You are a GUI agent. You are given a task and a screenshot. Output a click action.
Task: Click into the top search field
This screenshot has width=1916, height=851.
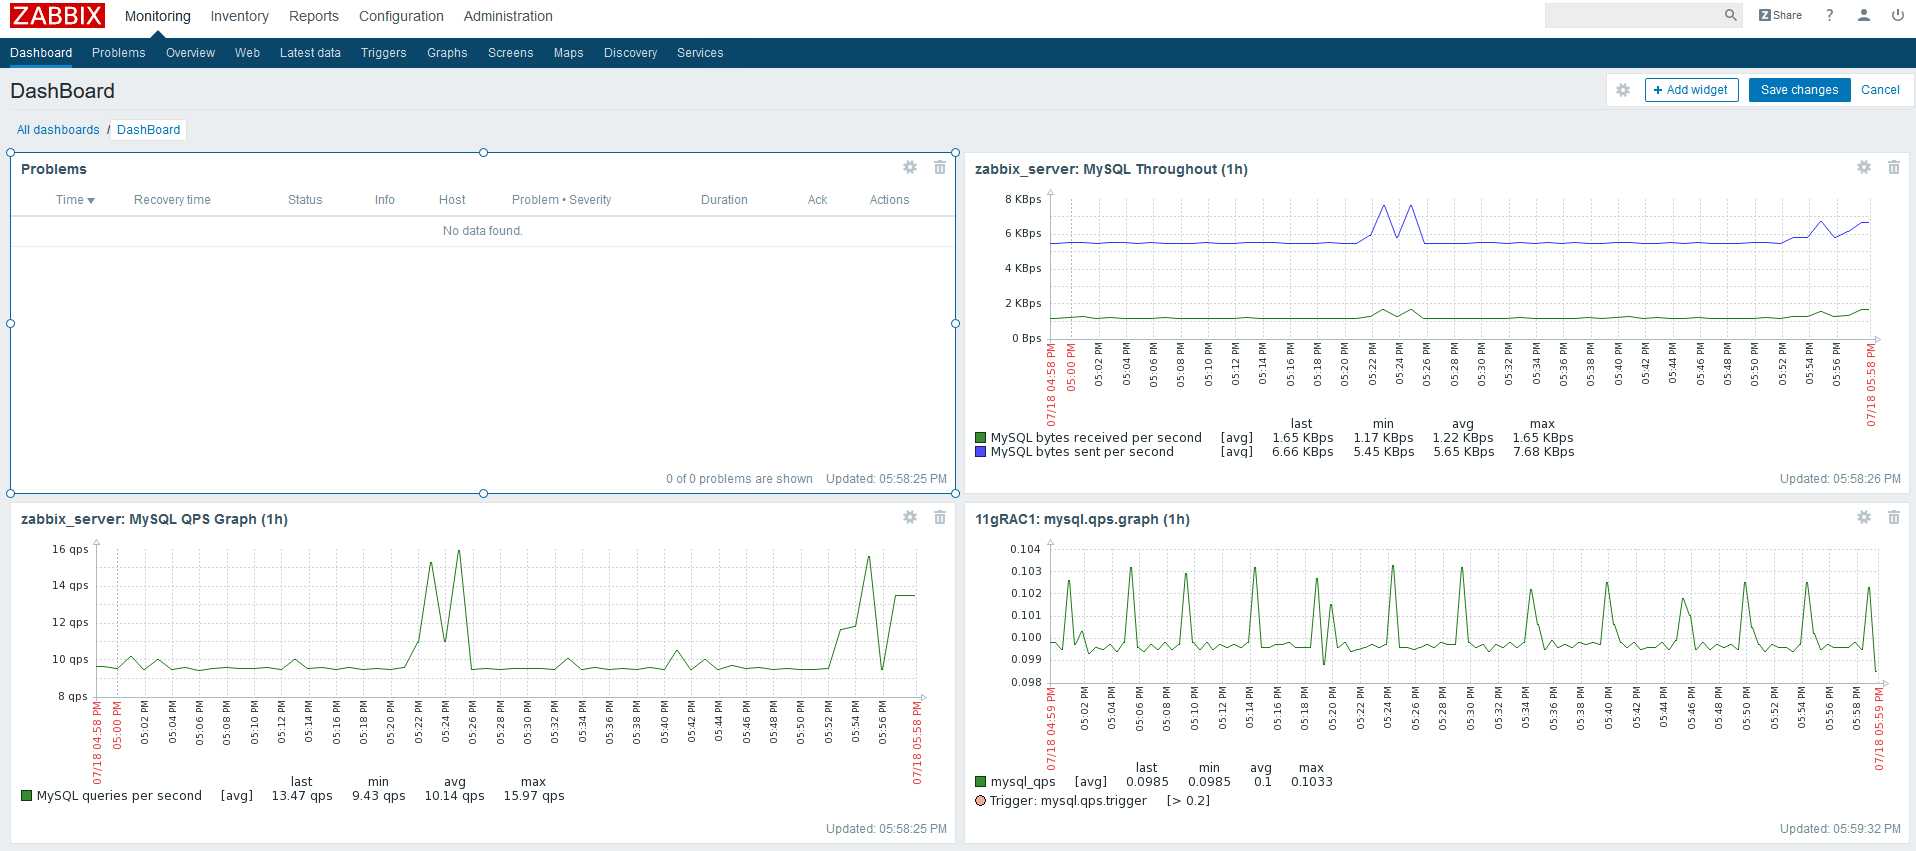pos(1633,15)
